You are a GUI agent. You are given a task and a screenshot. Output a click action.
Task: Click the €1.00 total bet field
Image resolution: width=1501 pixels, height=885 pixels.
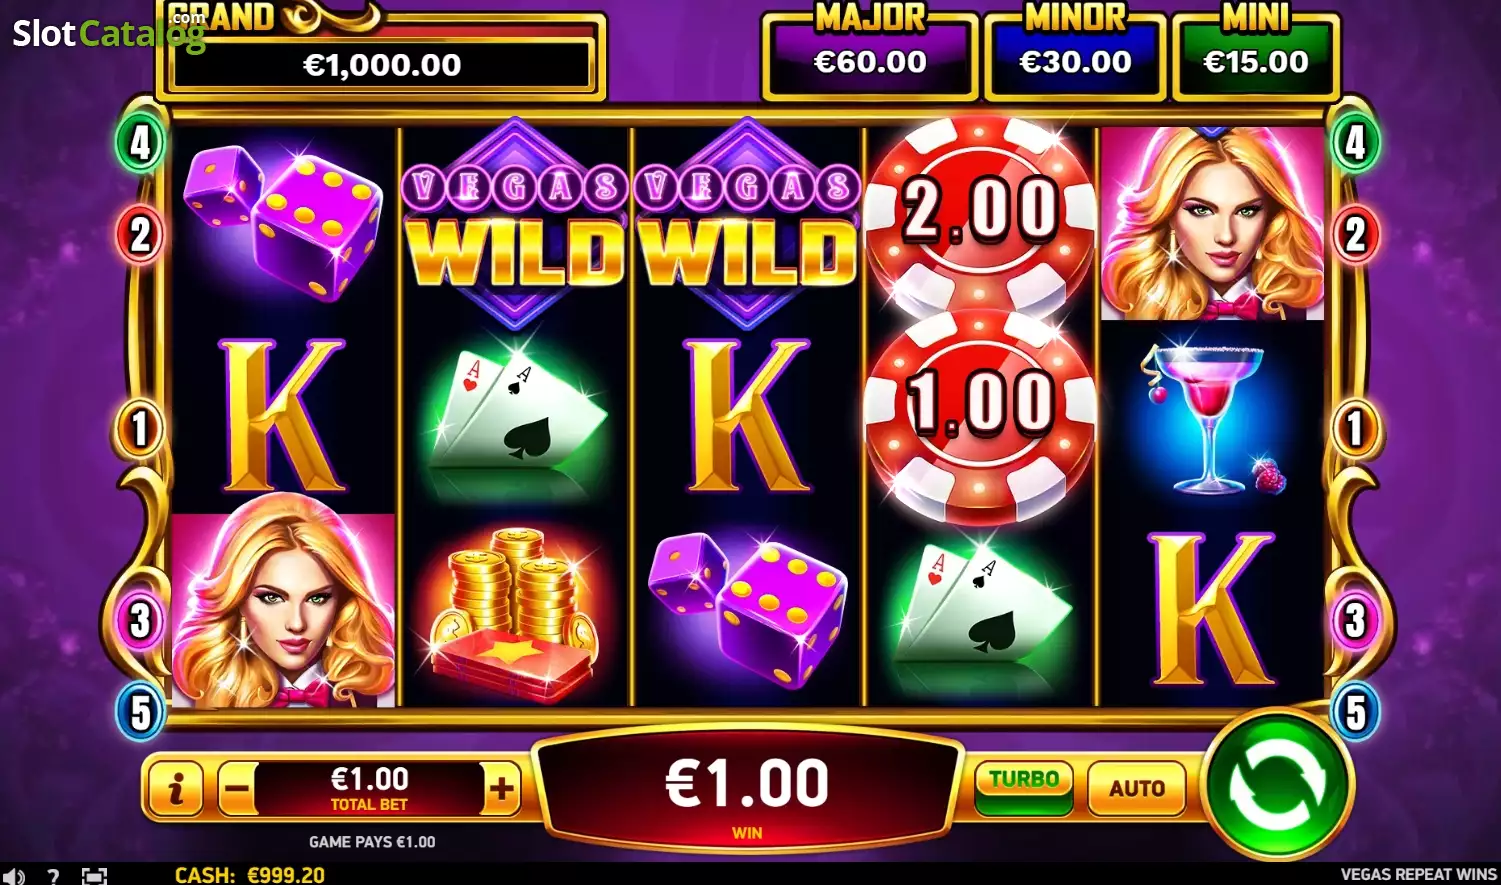click(369, 789)
